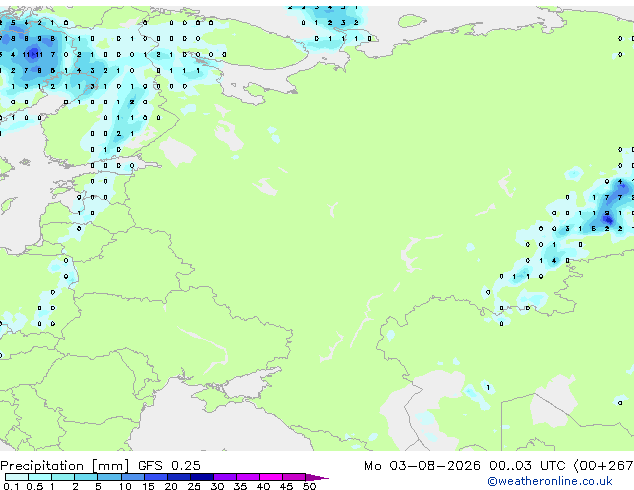Click the '50' legend value

[x=309, y=486]
